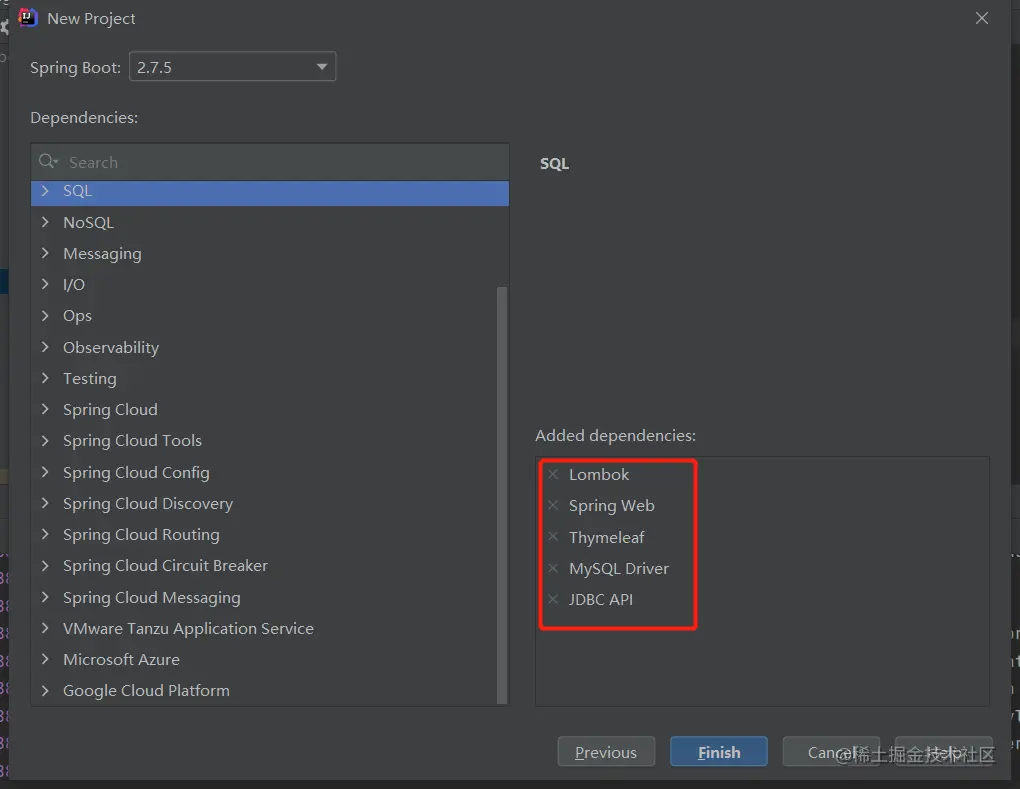Select the Google Cloud Platform label
This screenshot has height=789, width=1020.
tap(146, 691)
